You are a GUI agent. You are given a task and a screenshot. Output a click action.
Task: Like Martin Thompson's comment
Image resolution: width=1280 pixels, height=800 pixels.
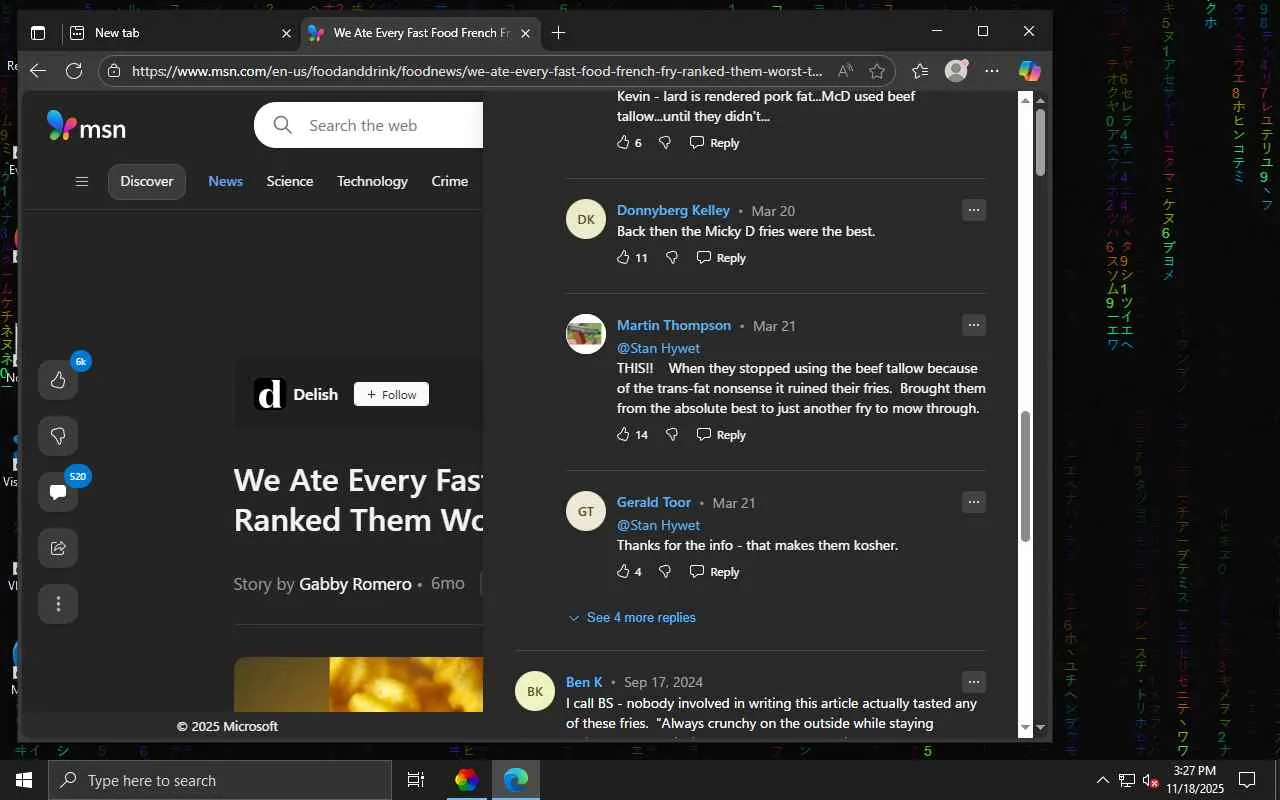(x=624, y=435)
